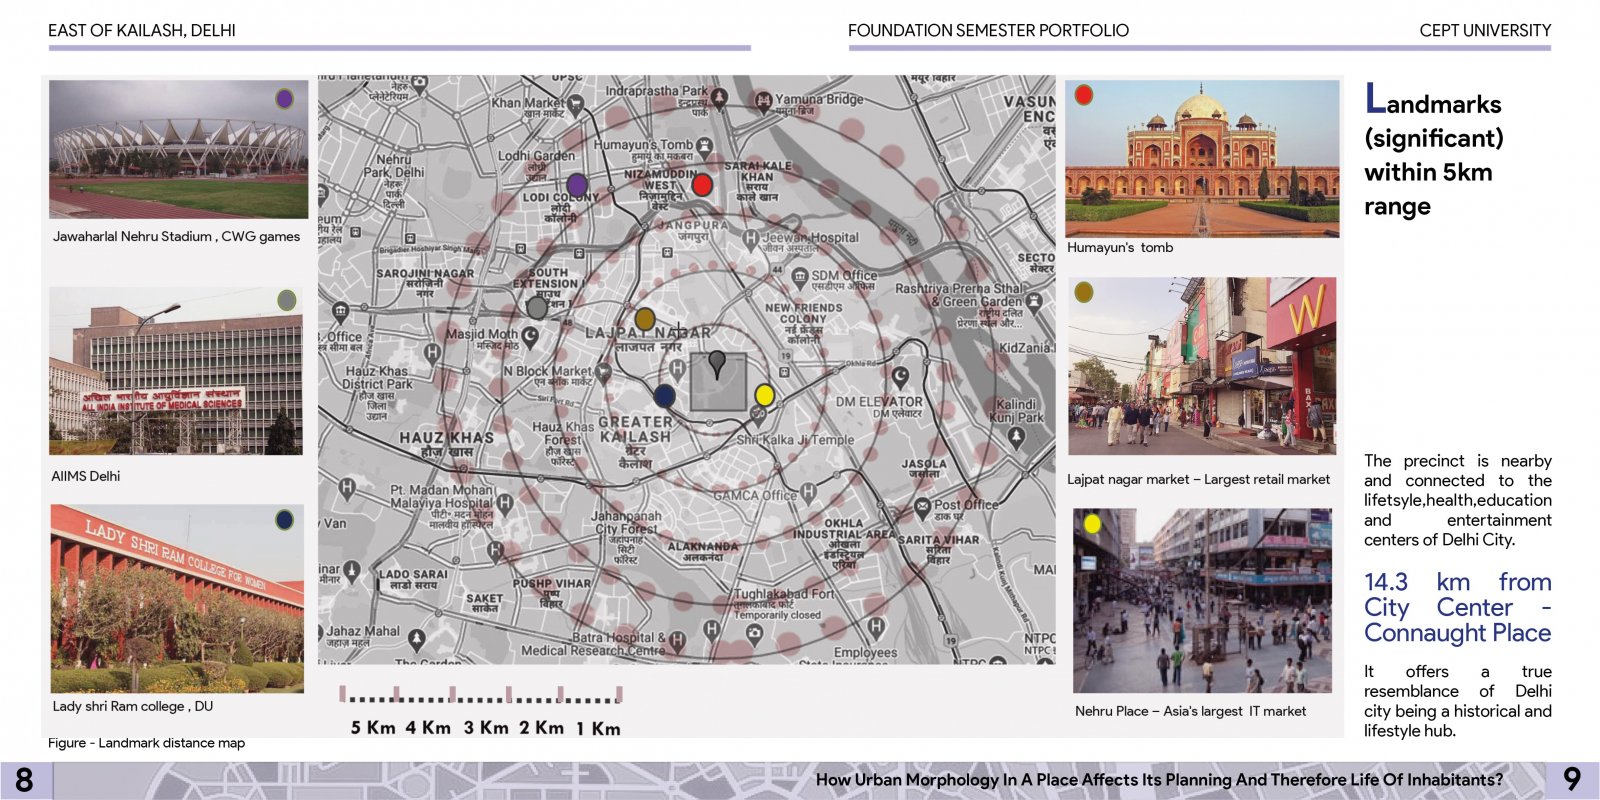Click the Masjid Moth map pin
This screenshot has height=800, width=1600.
click(x=530, y=336)
